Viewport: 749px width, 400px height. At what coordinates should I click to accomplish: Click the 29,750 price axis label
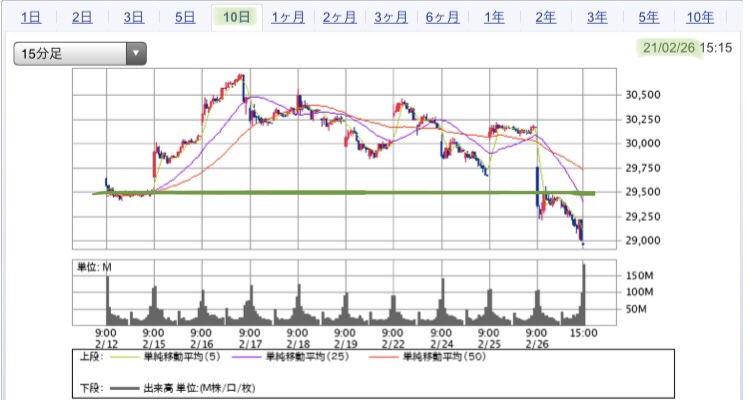(x=643, y=168)
